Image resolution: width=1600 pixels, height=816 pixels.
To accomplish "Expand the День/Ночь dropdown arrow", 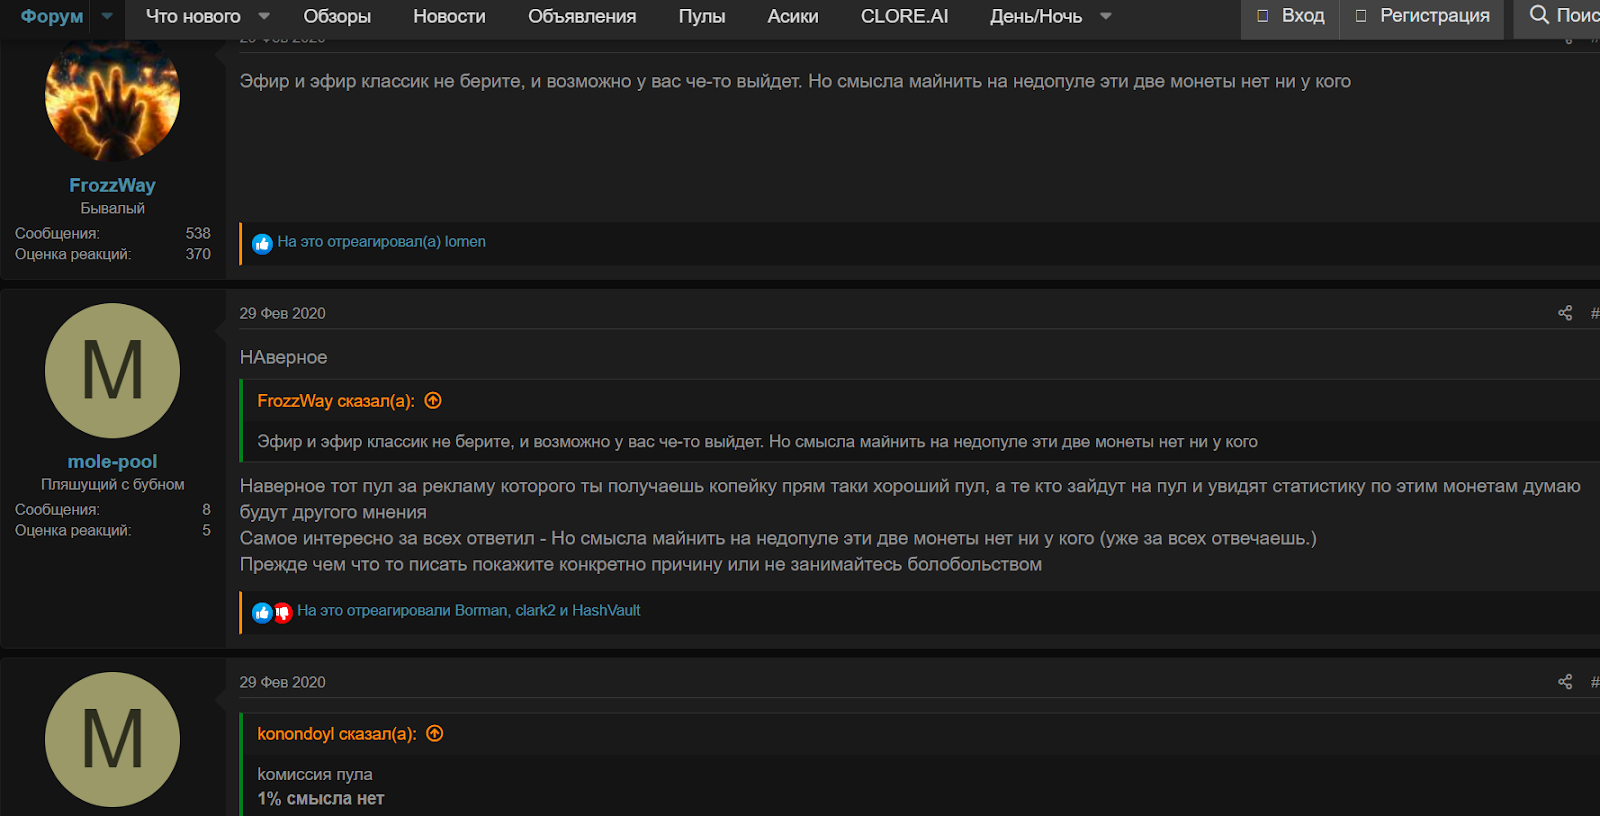I will [x=1106, y=16].
